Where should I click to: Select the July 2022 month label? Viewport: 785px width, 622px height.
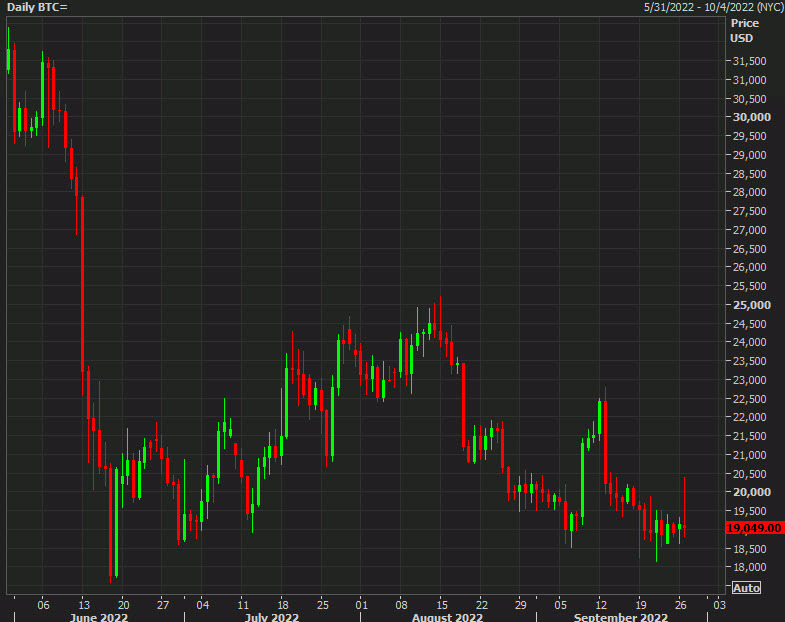(270, 618)
